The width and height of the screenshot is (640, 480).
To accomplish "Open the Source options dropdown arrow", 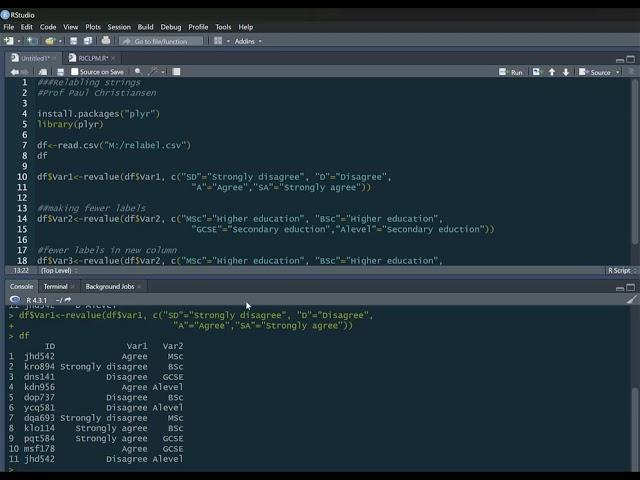I will click(618, 73).
